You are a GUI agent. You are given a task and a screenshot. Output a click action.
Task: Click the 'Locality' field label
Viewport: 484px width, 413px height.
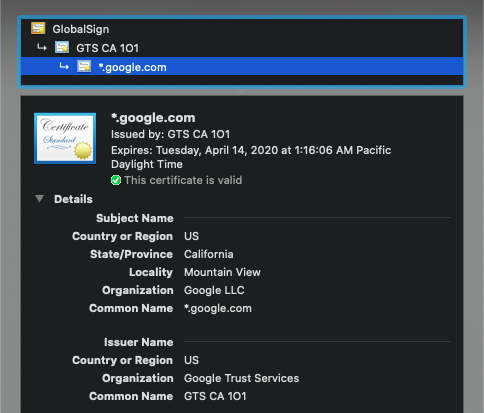pos(151,272)
